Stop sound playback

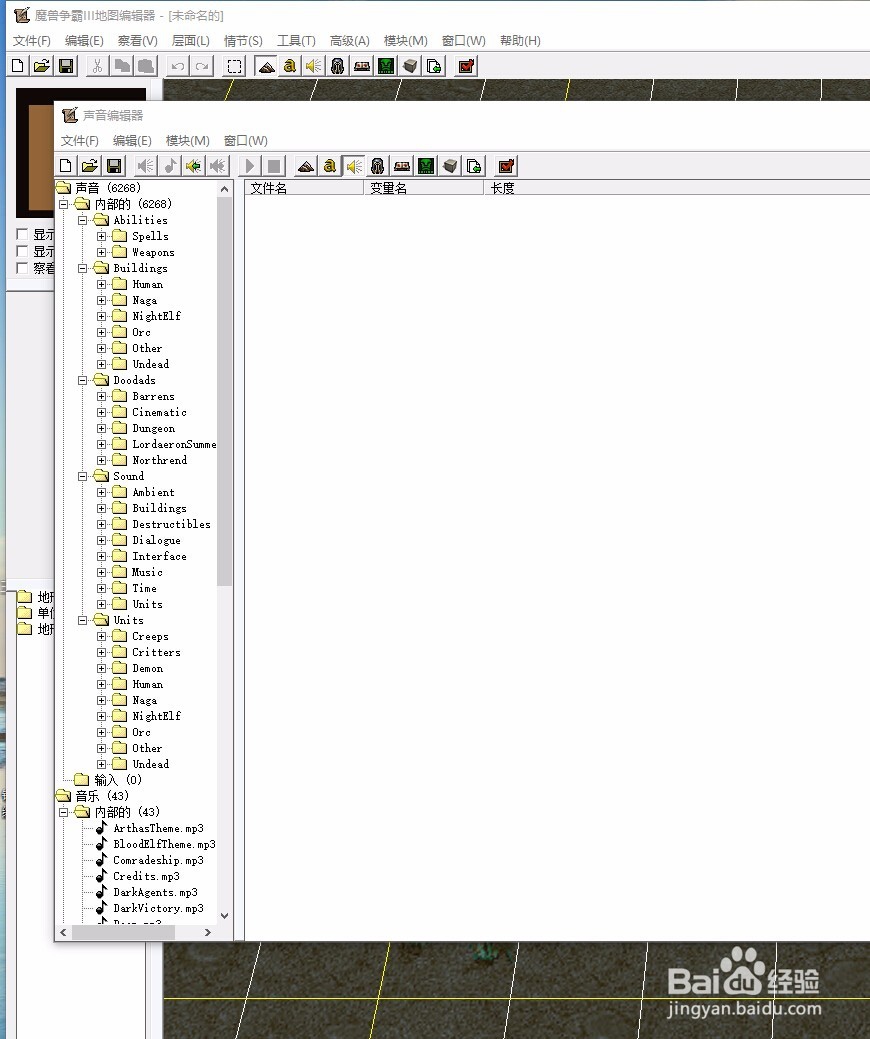pos(273,166)
